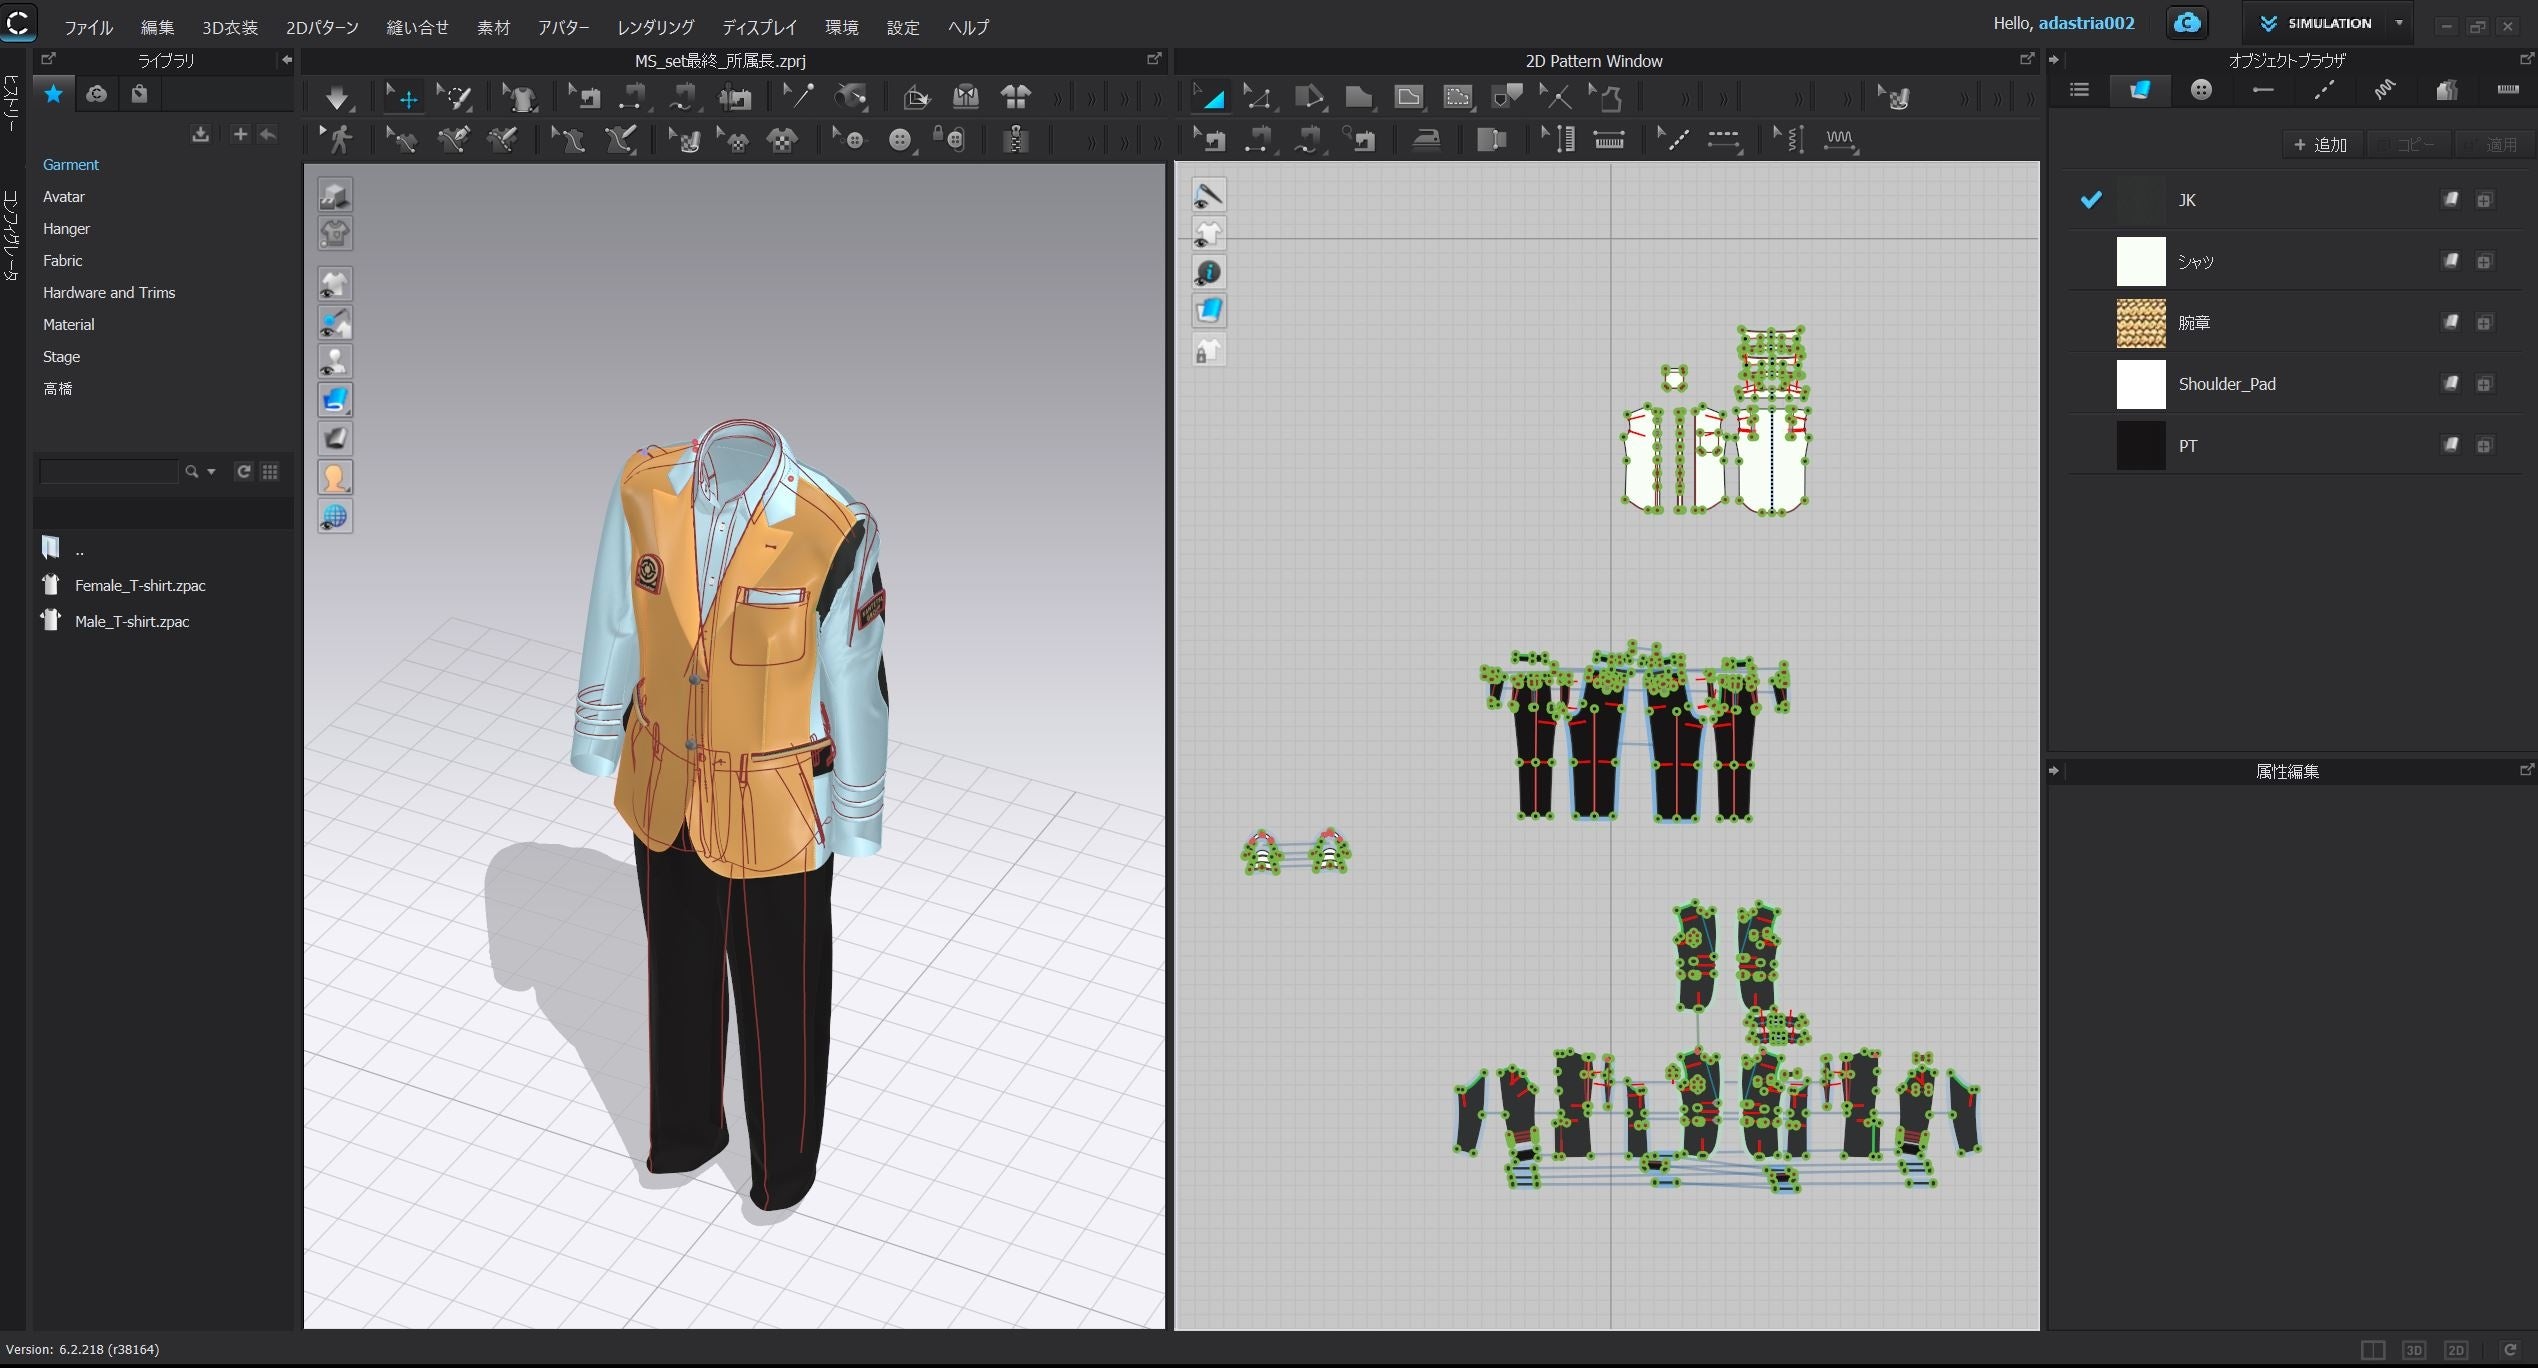The height and width of the screenshot is (1368, 2538).
Task: Toggle the JK fabric checkmark
Action: [x=2090, y=200]
